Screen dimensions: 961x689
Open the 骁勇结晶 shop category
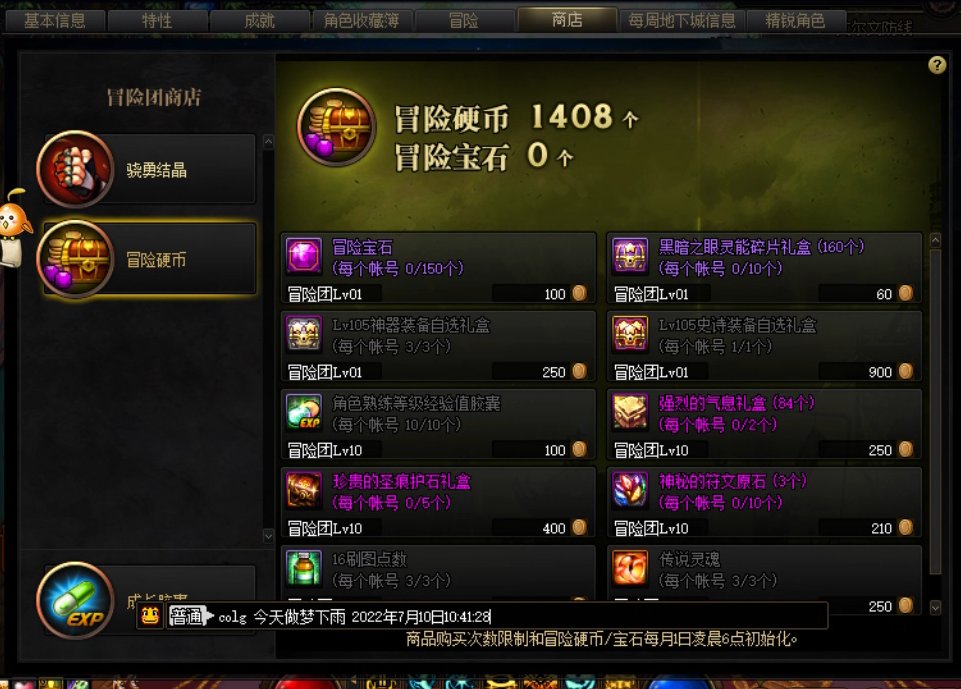tap(147, 169)
